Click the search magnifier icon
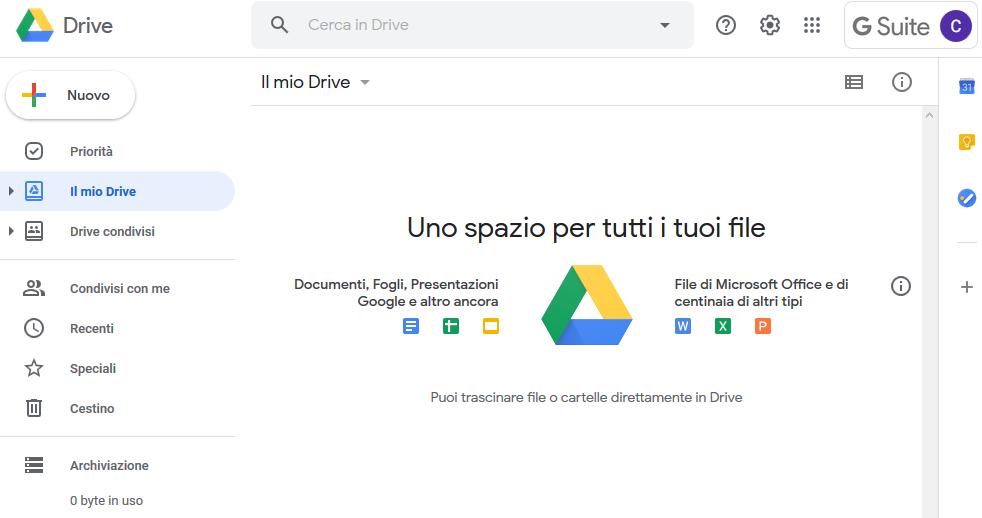This screenshot has height=518, width=982. click(279, 25)
